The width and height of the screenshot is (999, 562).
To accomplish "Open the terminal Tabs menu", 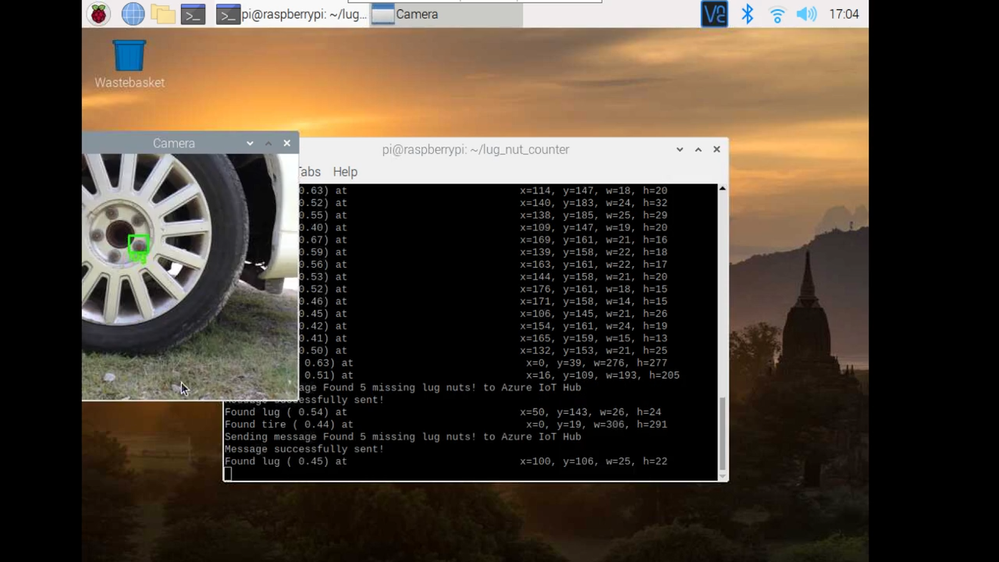I will [309, 172].
